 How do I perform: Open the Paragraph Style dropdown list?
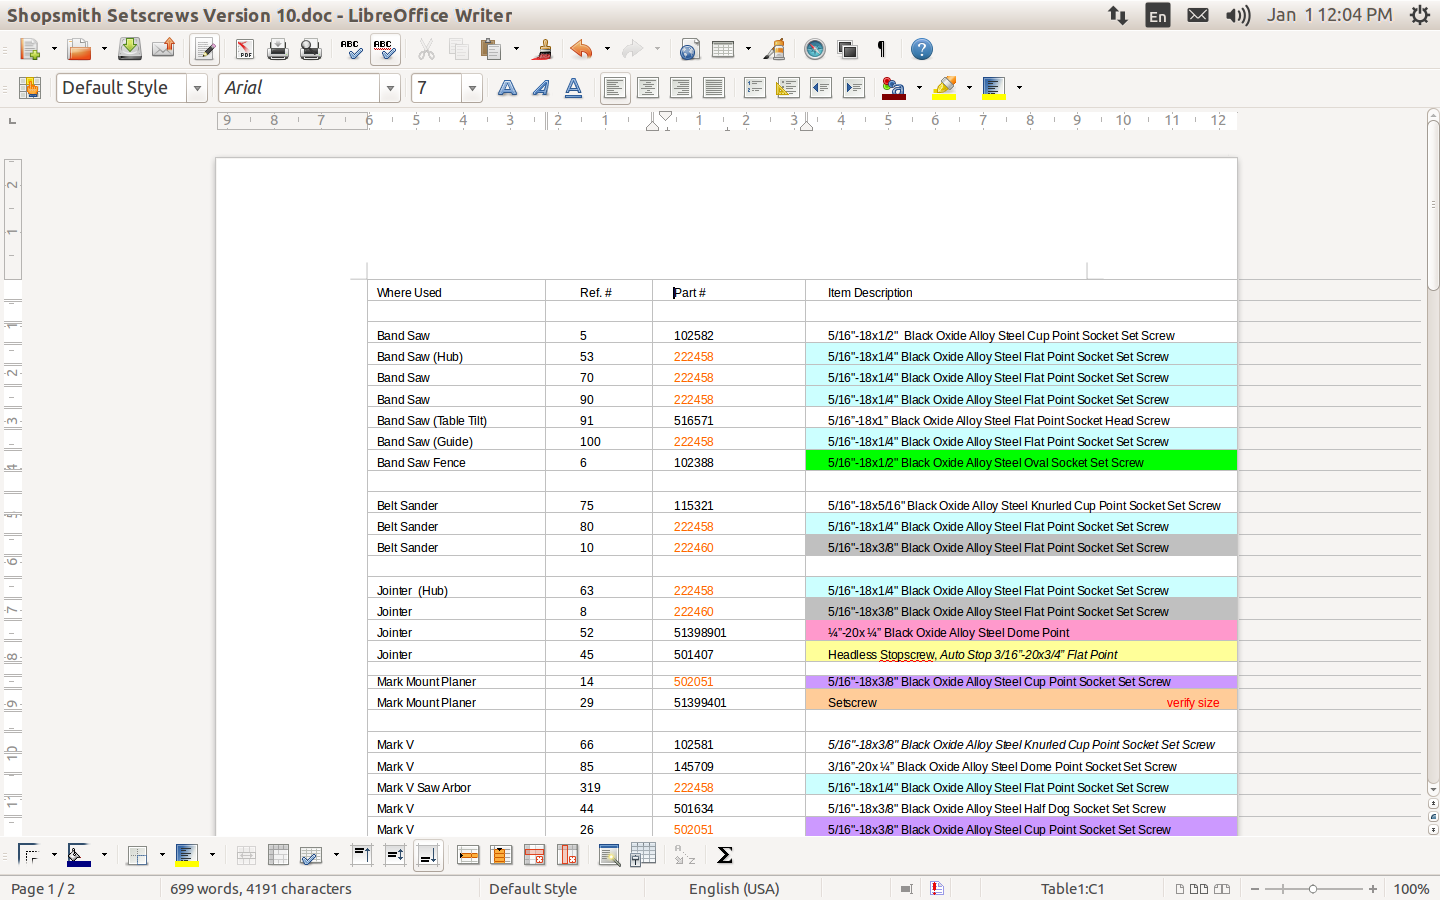pos(197,88)
